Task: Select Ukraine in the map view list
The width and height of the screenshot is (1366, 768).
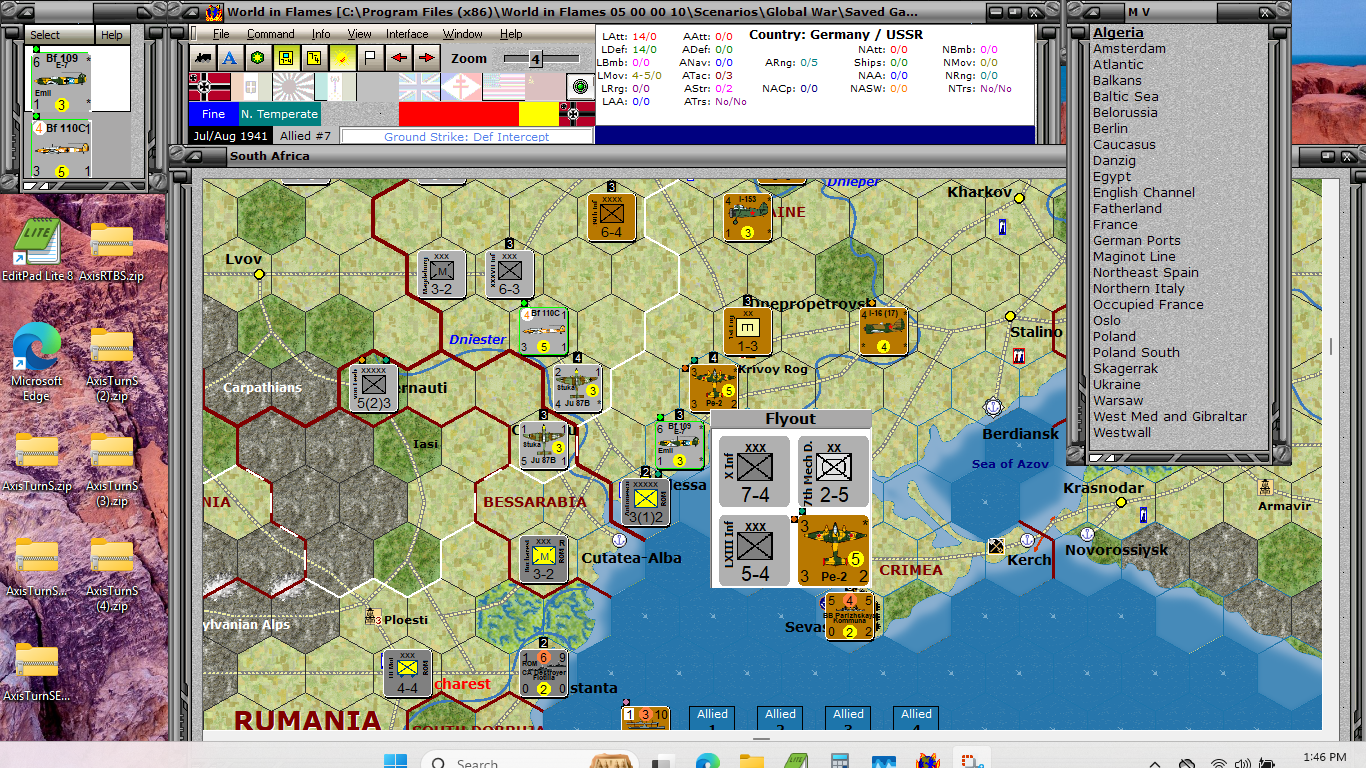Action: pos(1117,384)
